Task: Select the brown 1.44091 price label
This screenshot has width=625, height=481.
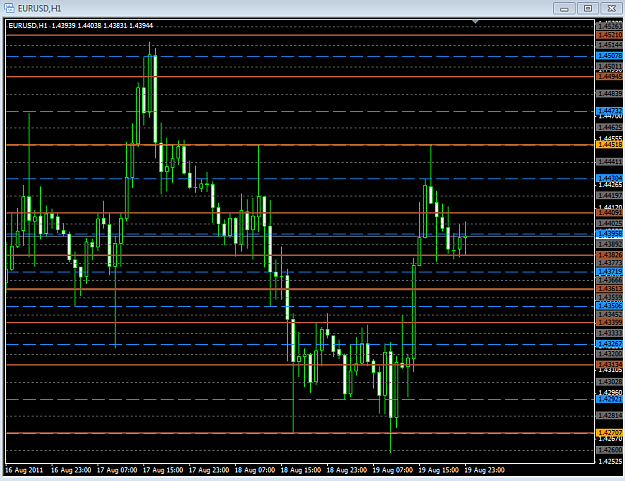Action: coord(610,213)
